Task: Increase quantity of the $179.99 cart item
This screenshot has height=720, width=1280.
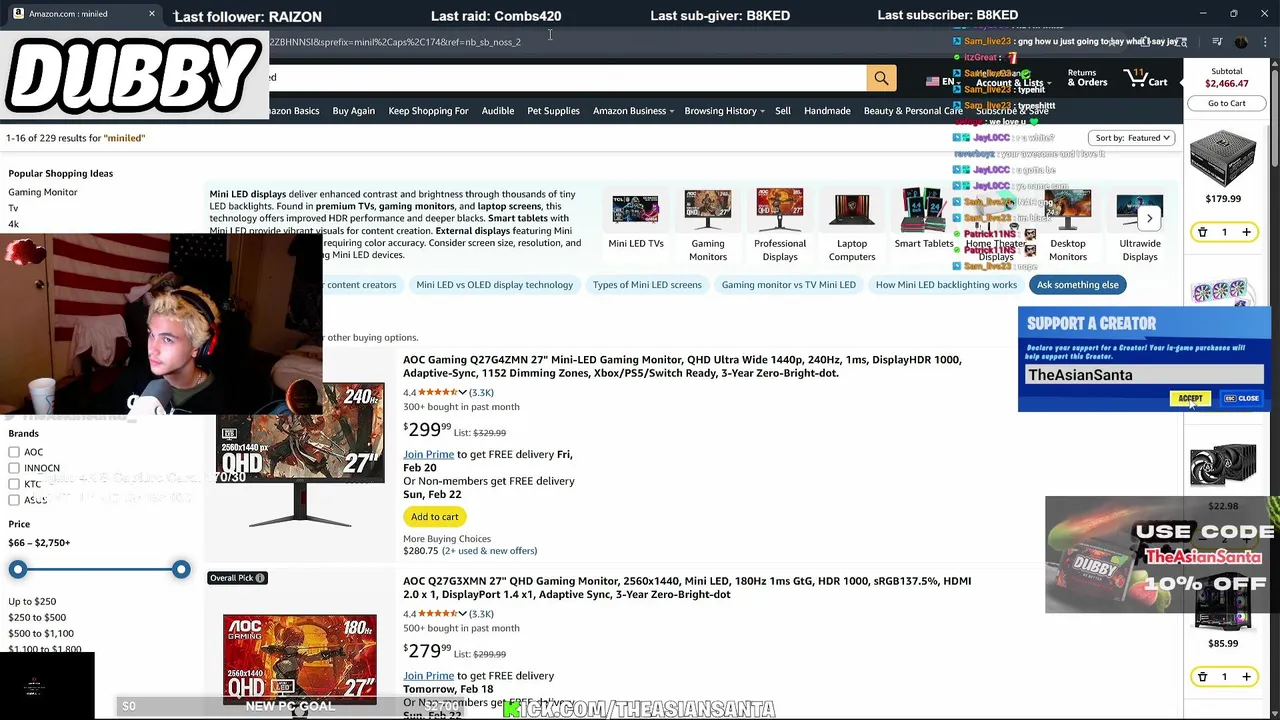Action: [1246, 232]
